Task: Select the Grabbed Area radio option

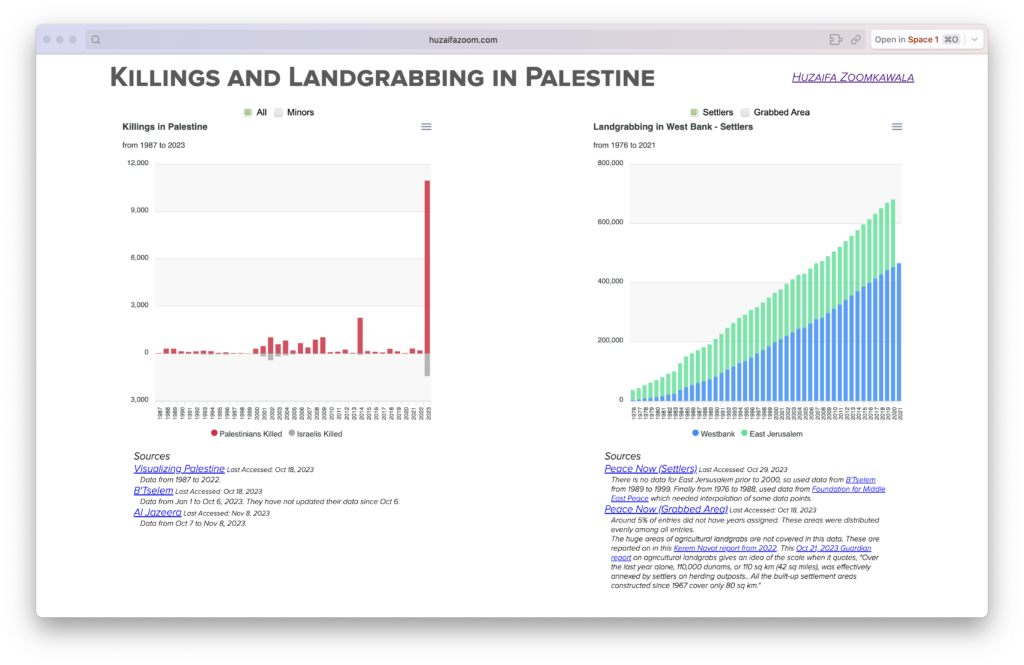Action: point(744,112)
